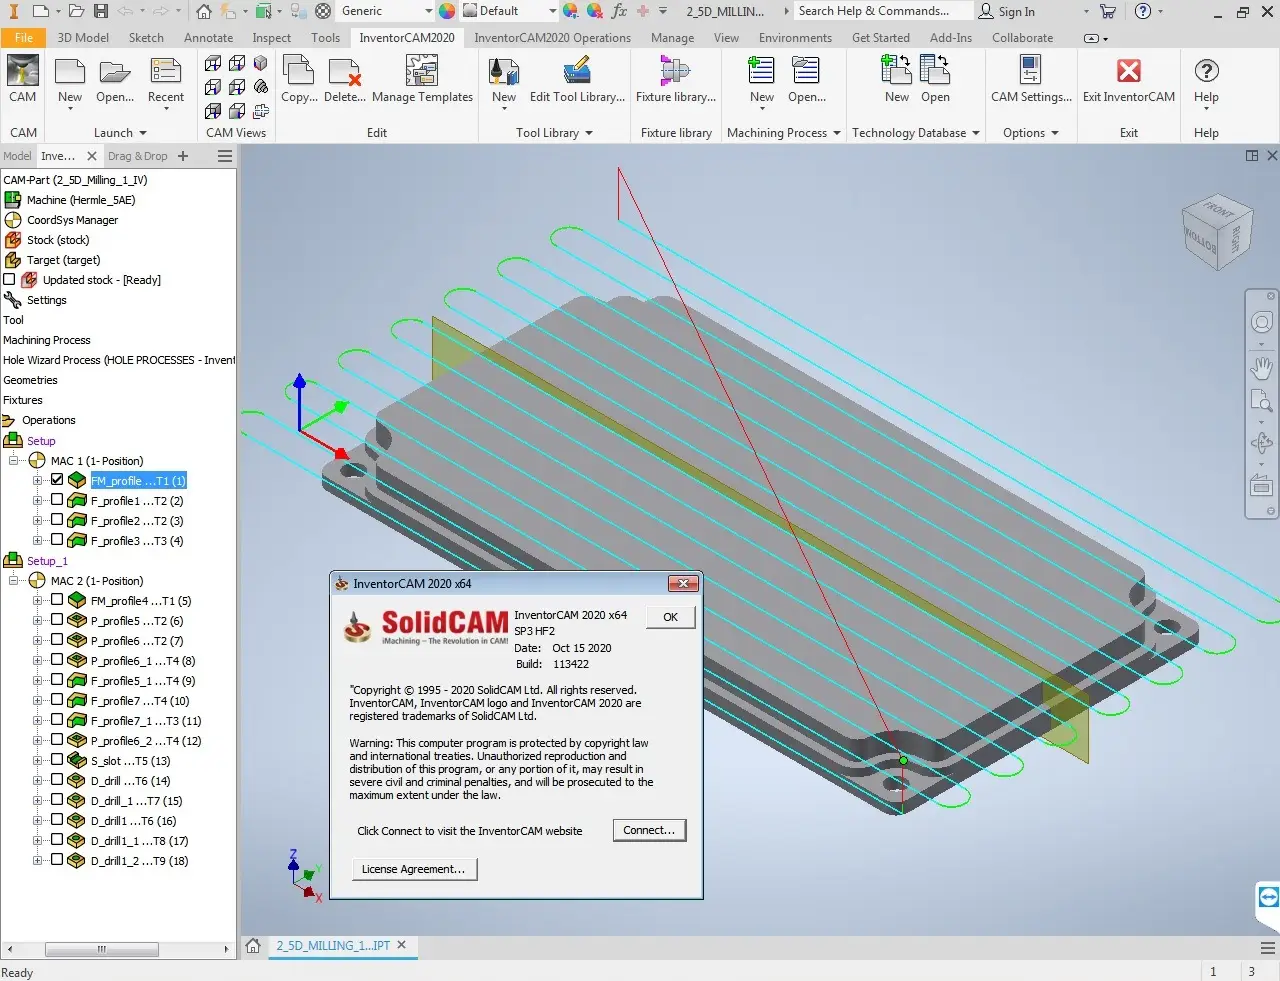Check the D_drill1_2 ...T9 (18) operation box

point(57,860)
